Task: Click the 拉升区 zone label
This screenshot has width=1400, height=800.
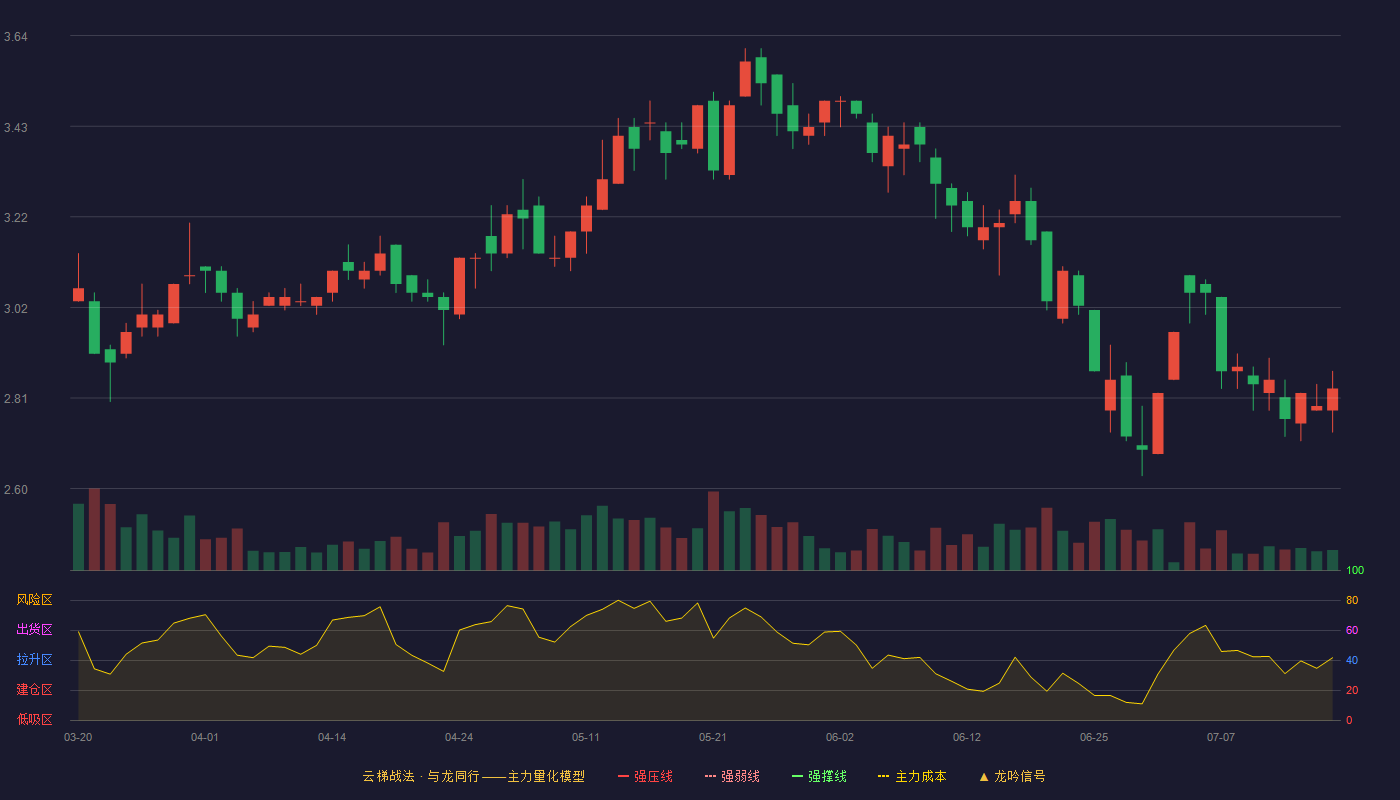Action: 34,660
